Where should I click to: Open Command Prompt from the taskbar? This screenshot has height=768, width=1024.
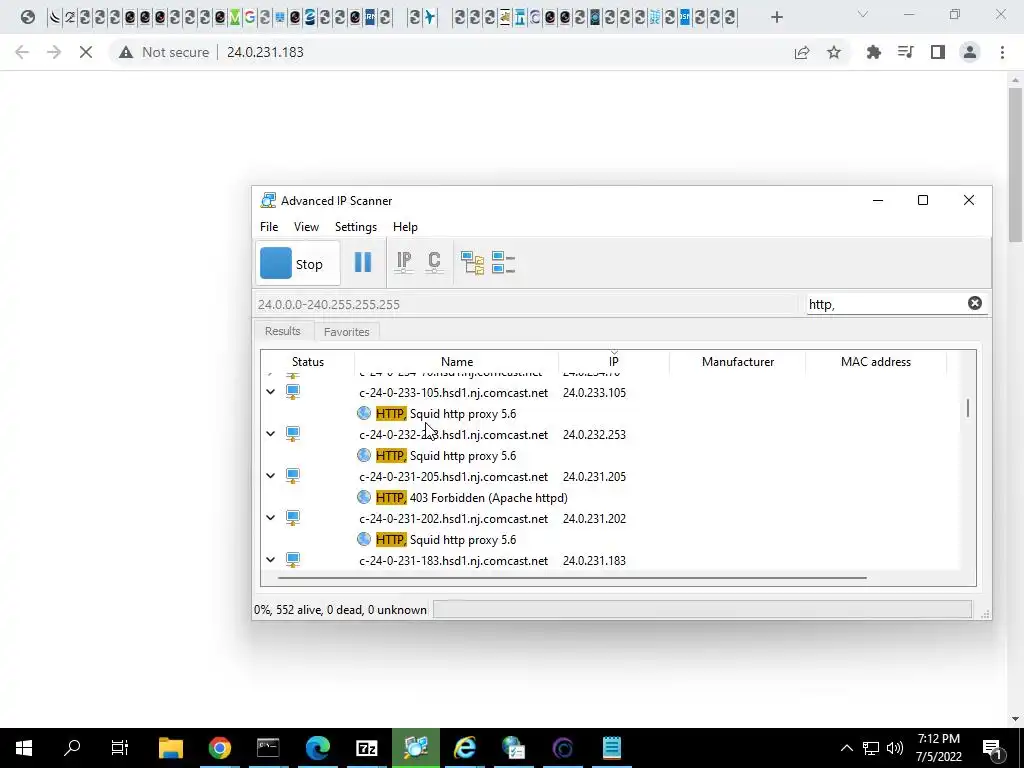[268, 748]
